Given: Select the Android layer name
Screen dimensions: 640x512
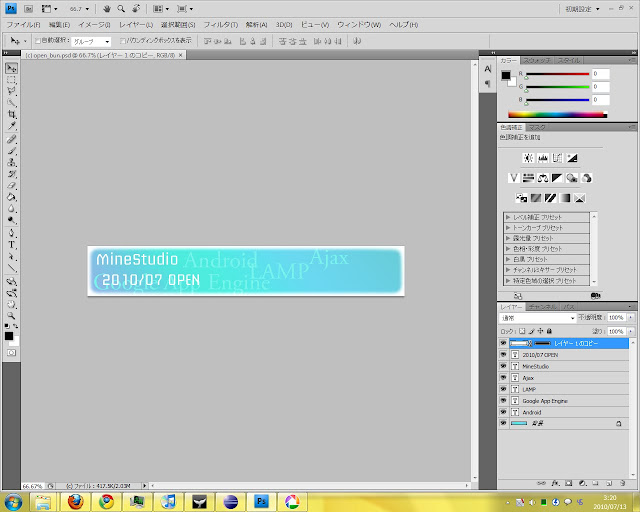Looking at the screenshot, I should click(532, 412).
